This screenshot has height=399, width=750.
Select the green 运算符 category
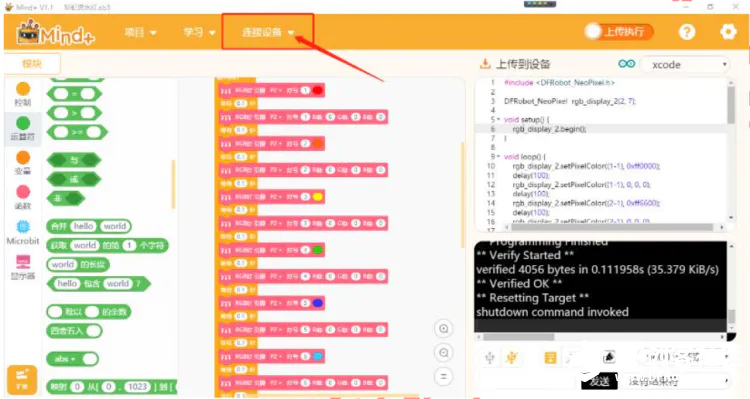pyautogui.click(x=22, y=129)
